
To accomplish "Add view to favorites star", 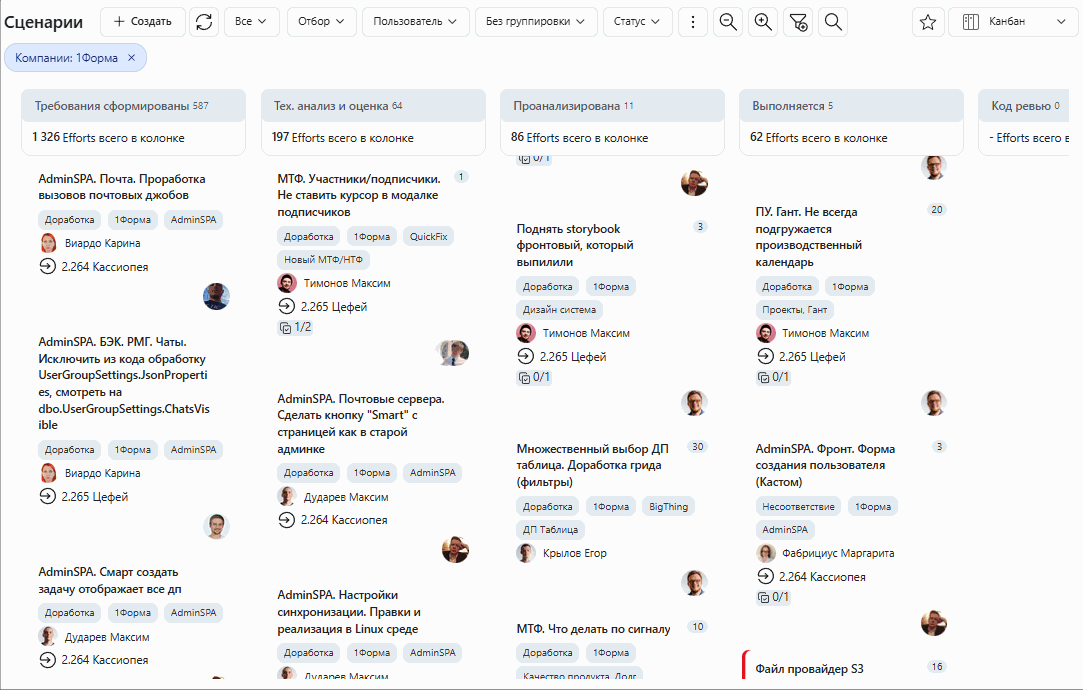I will tap(928, 22).
